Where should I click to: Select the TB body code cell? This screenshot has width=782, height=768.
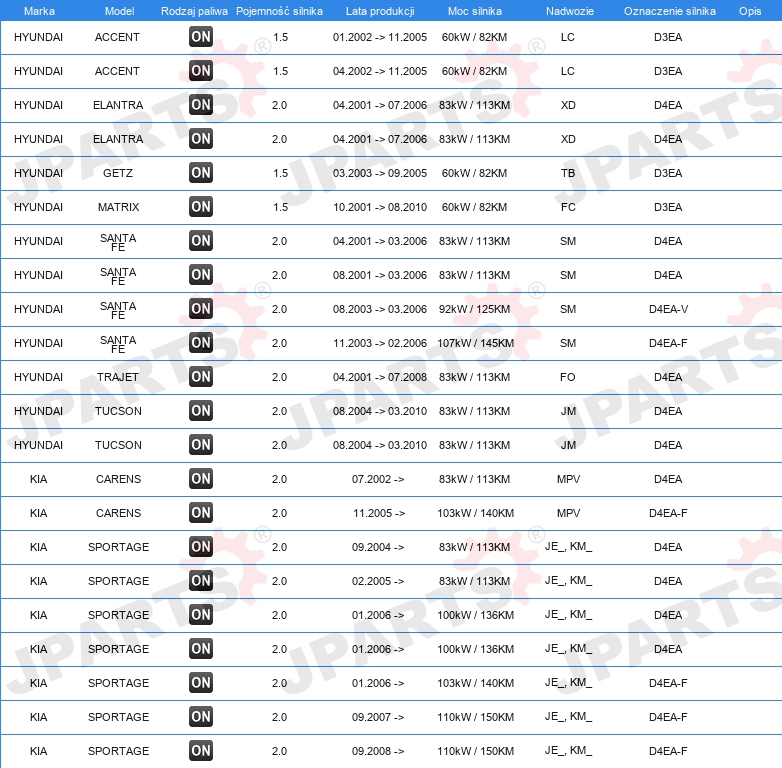point(568,173)
